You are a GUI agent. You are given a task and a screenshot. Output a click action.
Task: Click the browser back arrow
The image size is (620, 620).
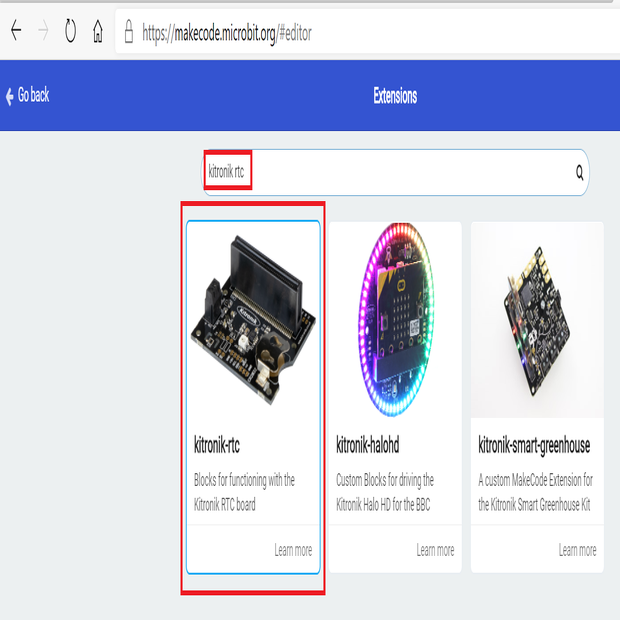pos(15,31)
